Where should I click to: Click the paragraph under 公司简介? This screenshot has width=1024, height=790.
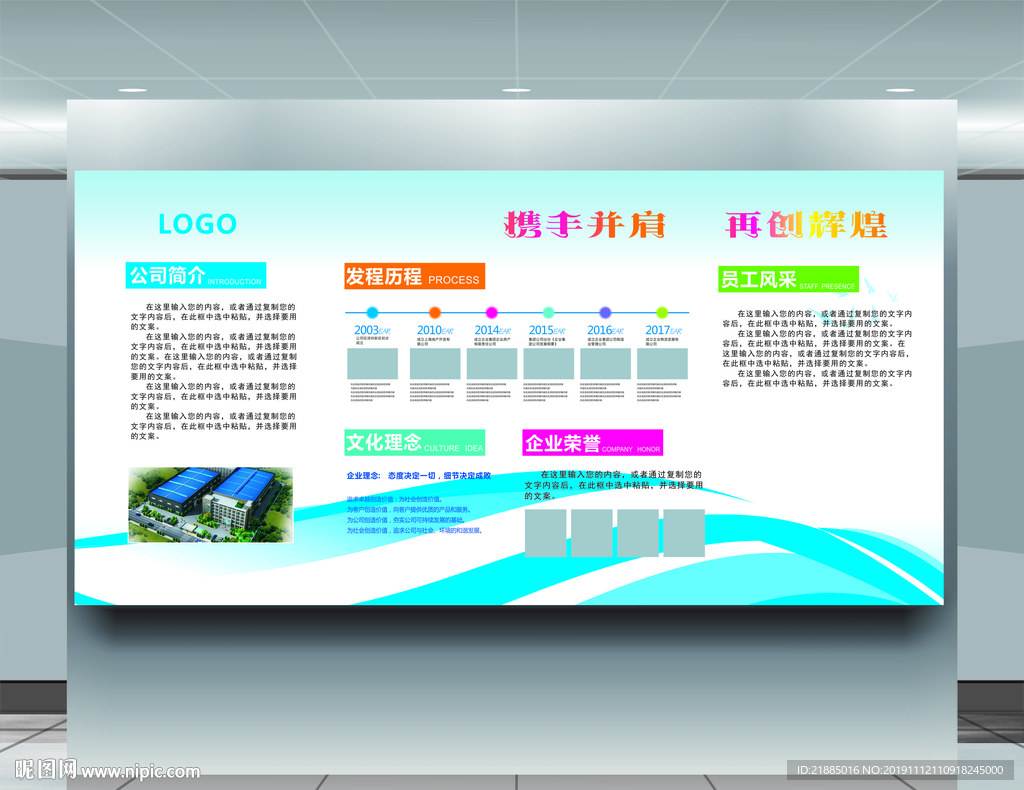point(213,371)
